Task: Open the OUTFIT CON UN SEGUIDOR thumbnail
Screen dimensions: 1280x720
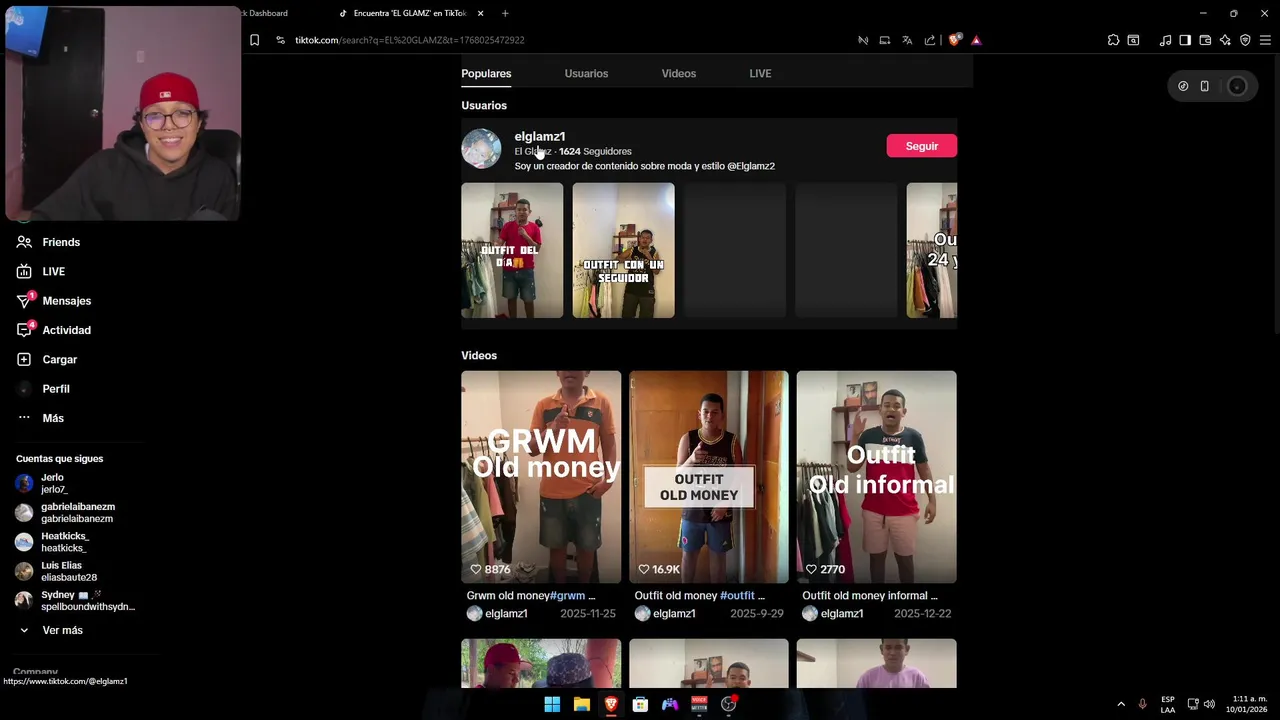Action: (x=623, y=250)
